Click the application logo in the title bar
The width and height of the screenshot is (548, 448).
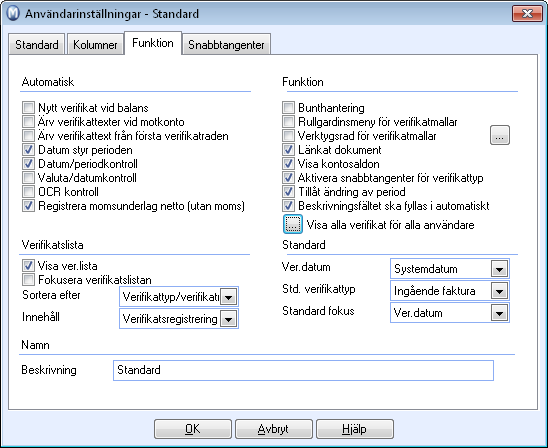pyautogui.click(x=13, y=14)
